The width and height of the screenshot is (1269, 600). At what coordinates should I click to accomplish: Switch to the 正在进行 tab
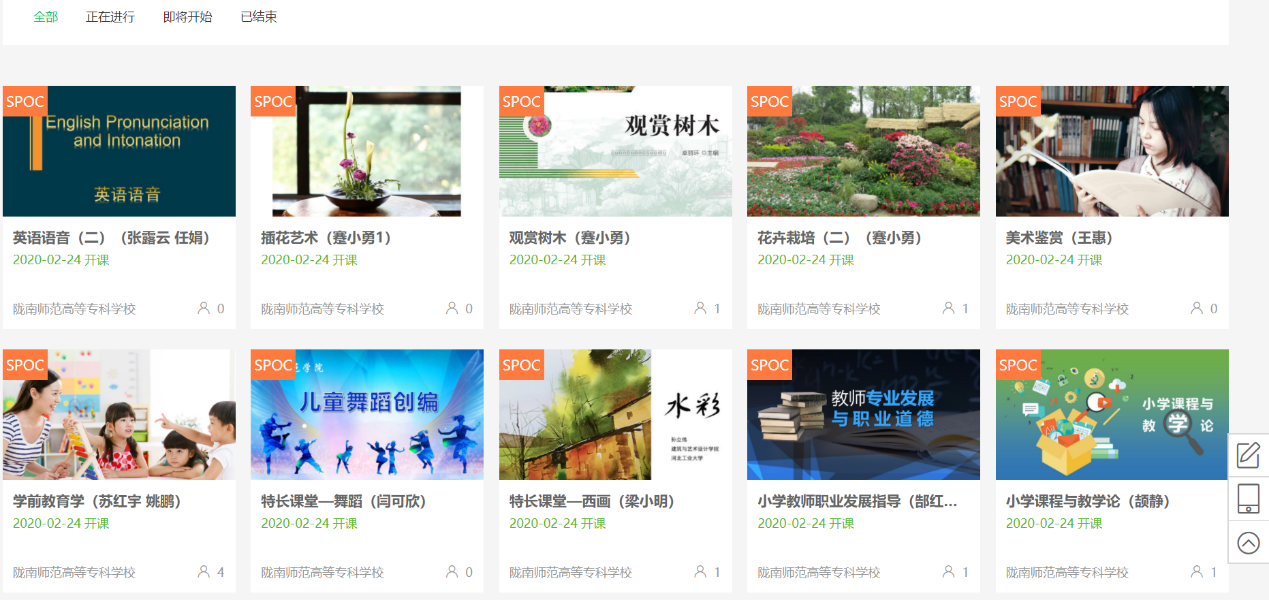click(110, 17)
